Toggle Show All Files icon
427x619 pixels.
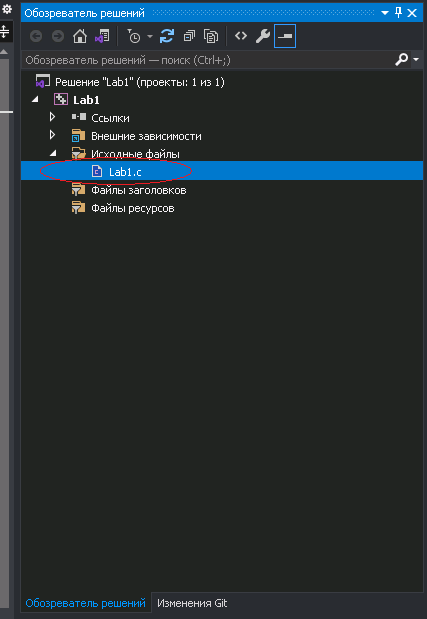pos(211,36)
